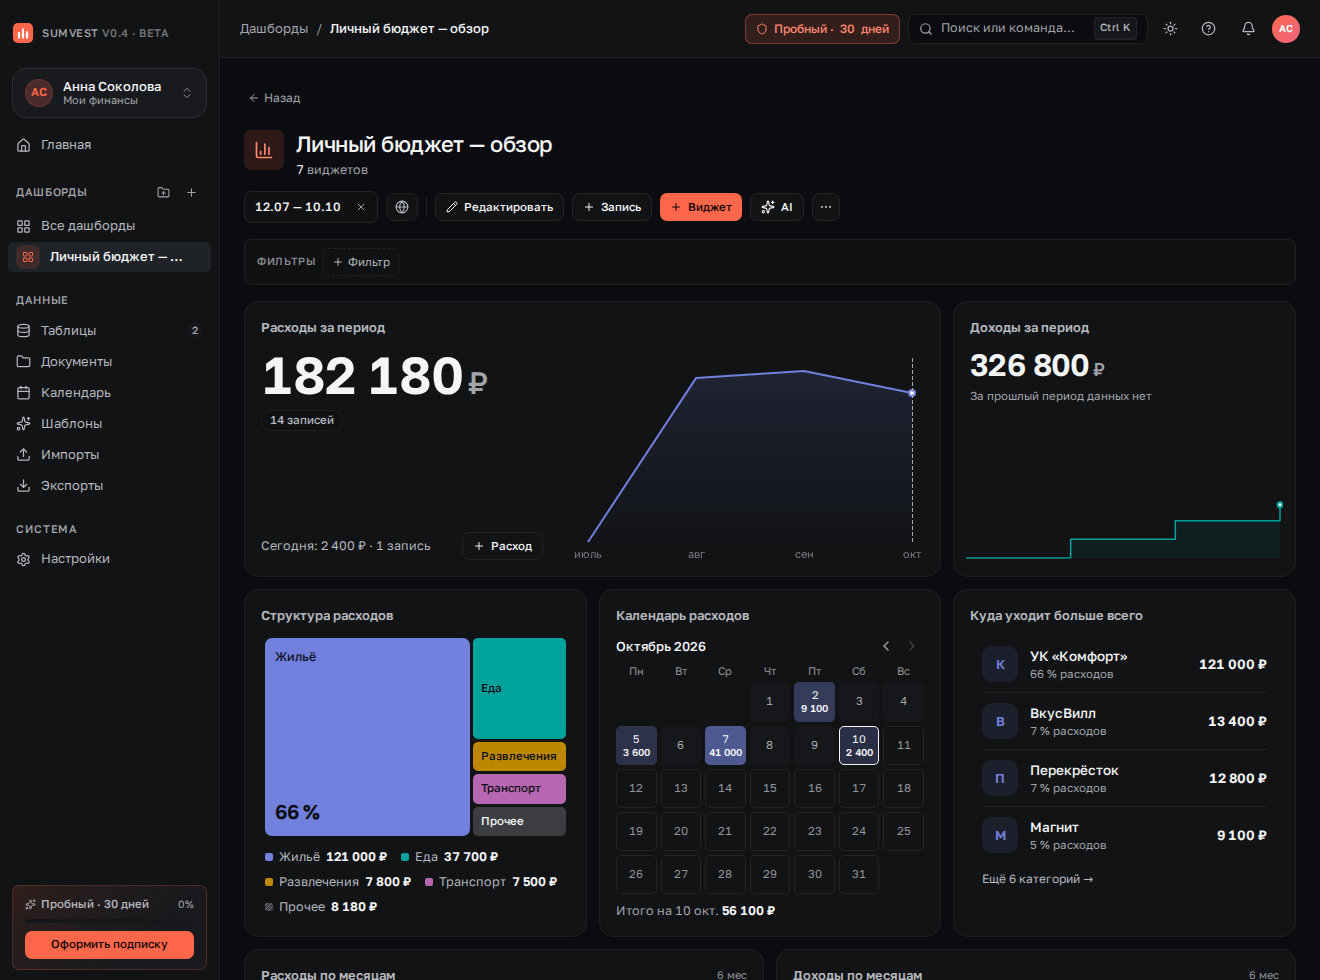Open Документы in sidebar
This screenshot has width=1320, height=980.
[109, 361]
